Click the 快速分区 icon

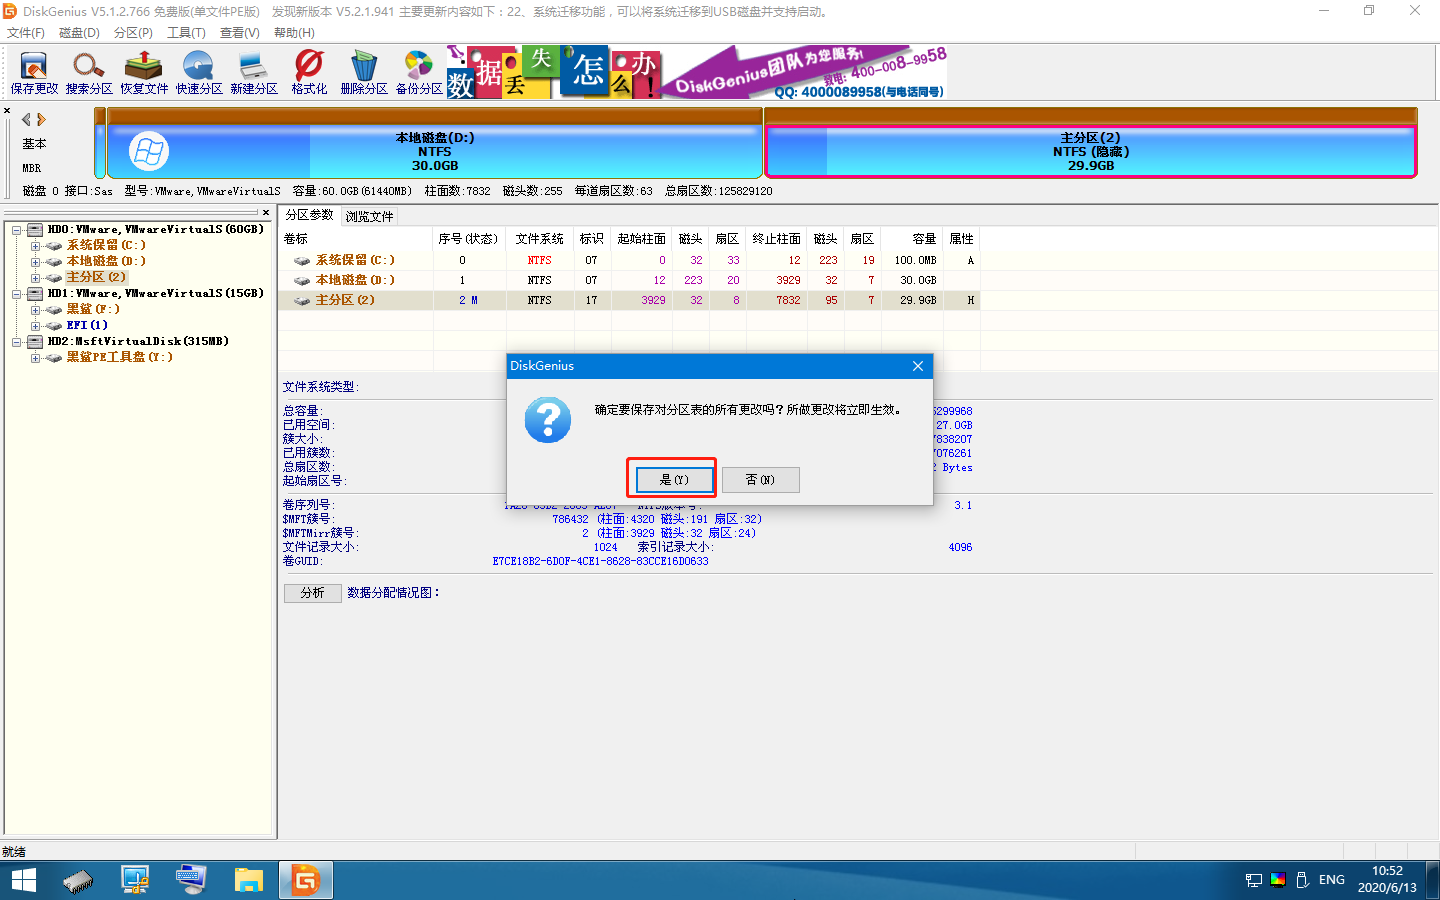coord(197,70)
